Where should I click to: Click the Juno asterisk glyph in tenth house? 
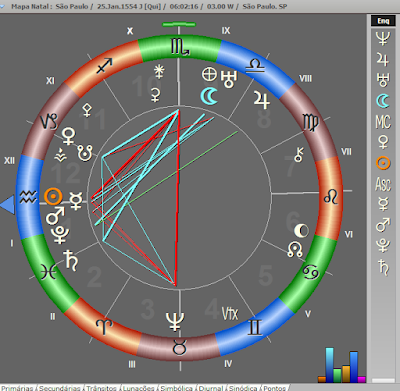pyautogui.click(x=159, y=72)
